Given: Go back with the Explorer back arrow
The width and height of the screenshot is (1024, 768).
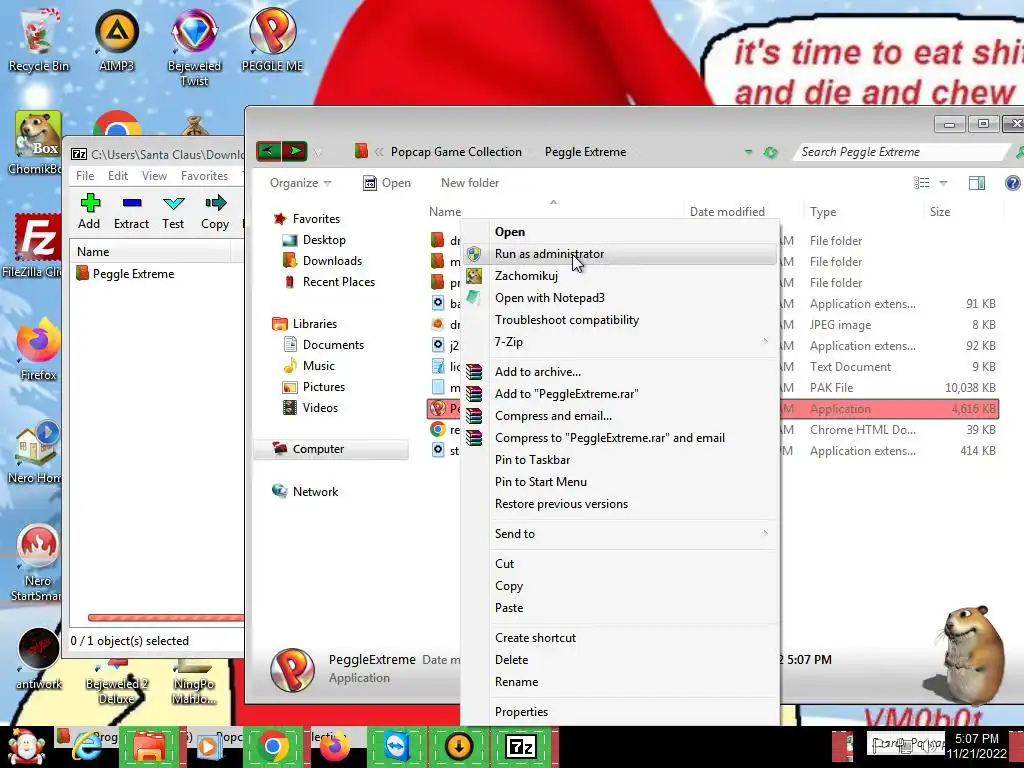Looking at the screenshot, I should [268, 152].
